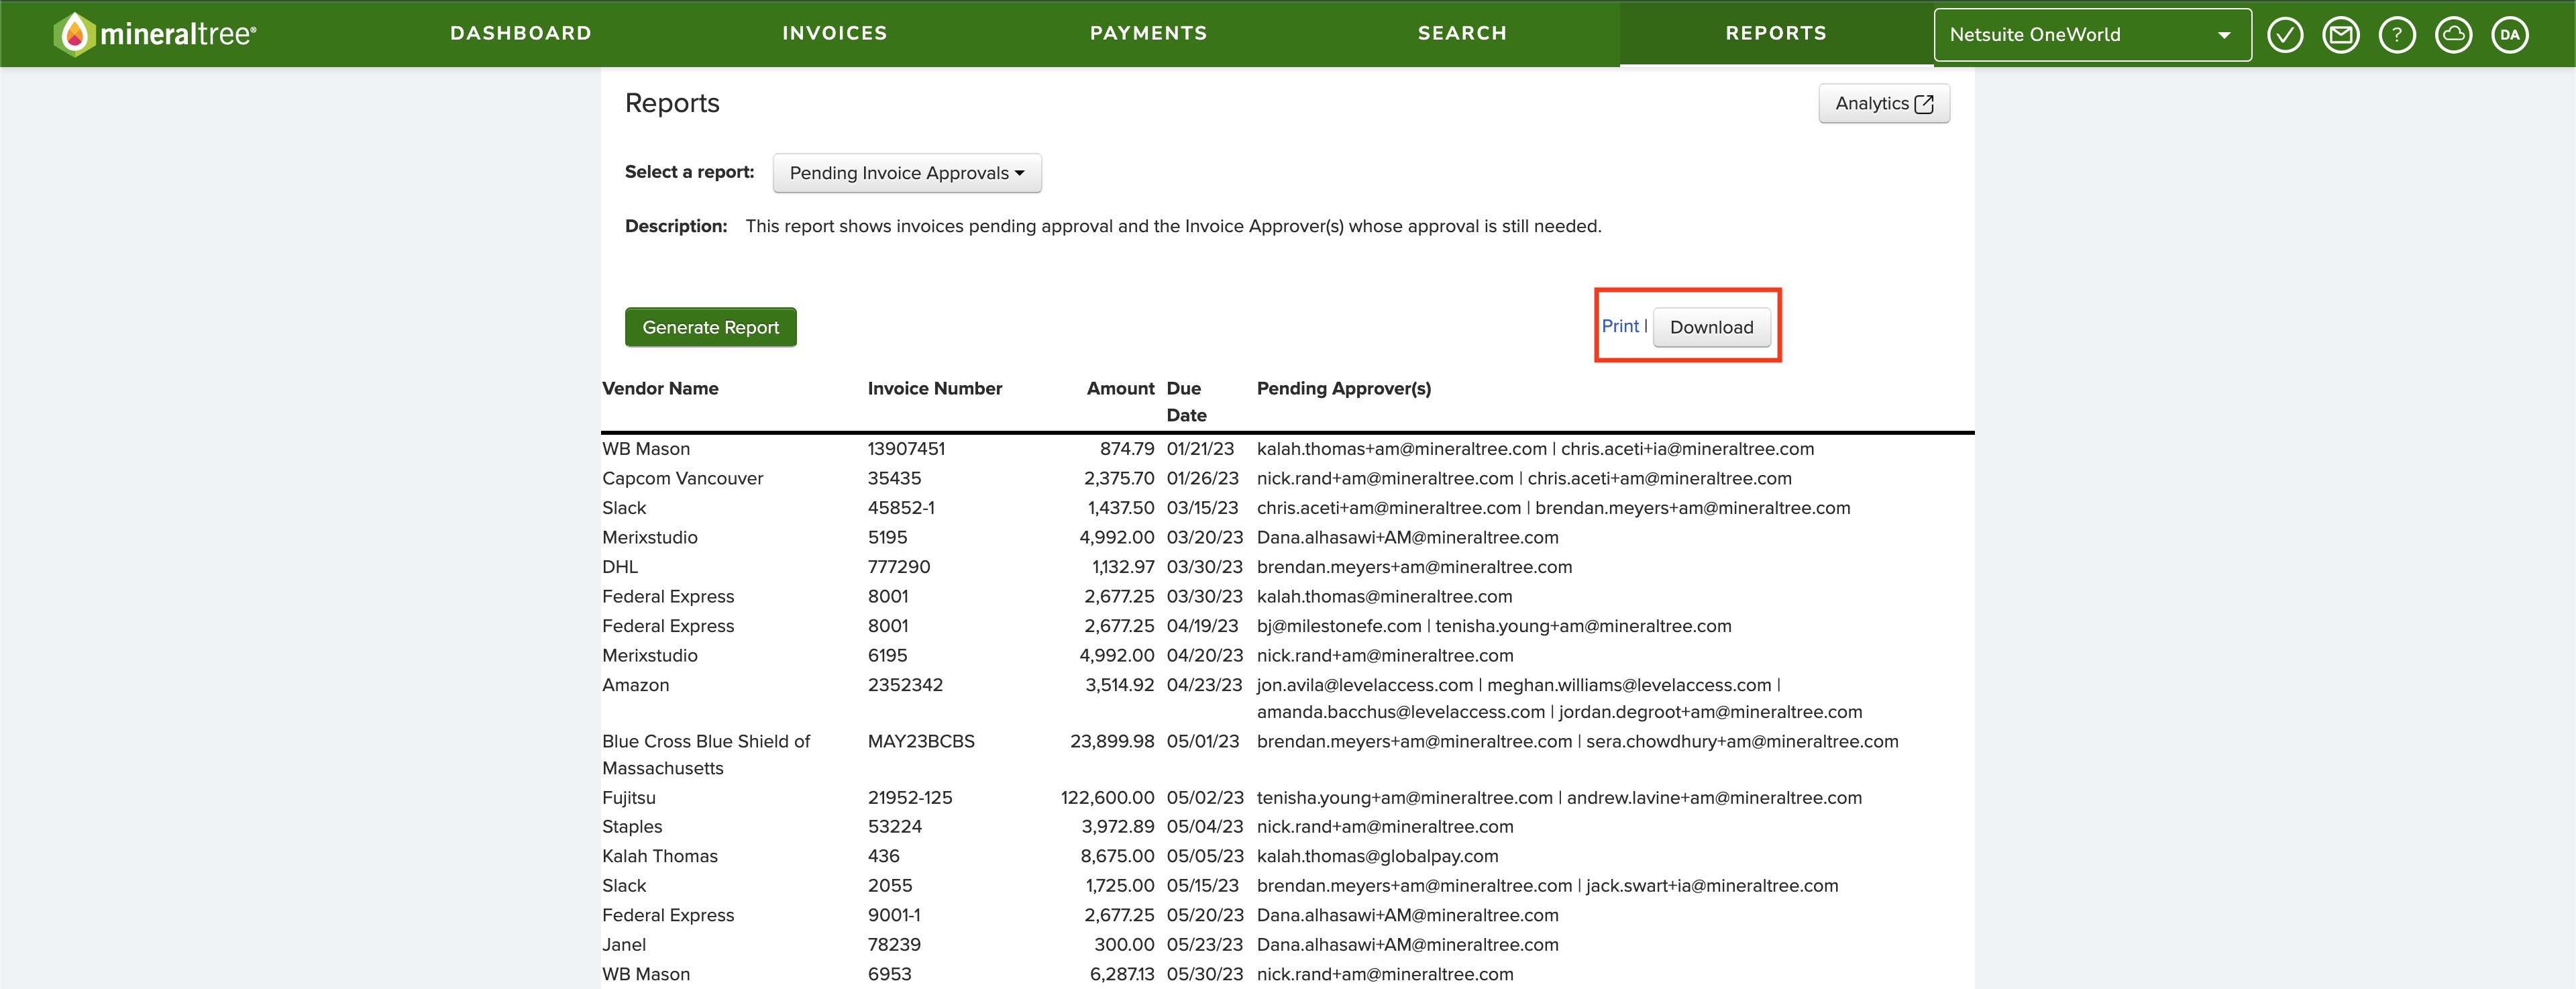The image size is (2576, 989).
Task: Select invoice number 45852-1
Action: pos(902,508)
